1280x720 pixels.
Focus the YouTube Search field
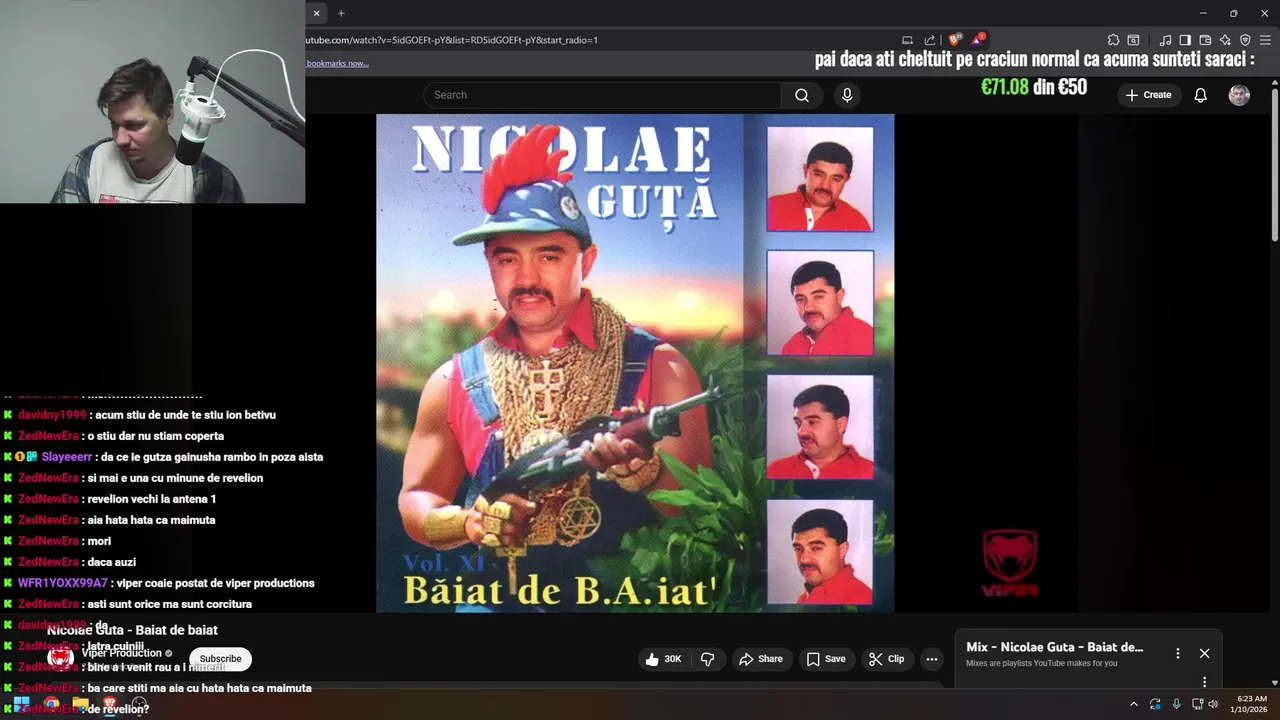pyautogui.click(x=602, y=95)
